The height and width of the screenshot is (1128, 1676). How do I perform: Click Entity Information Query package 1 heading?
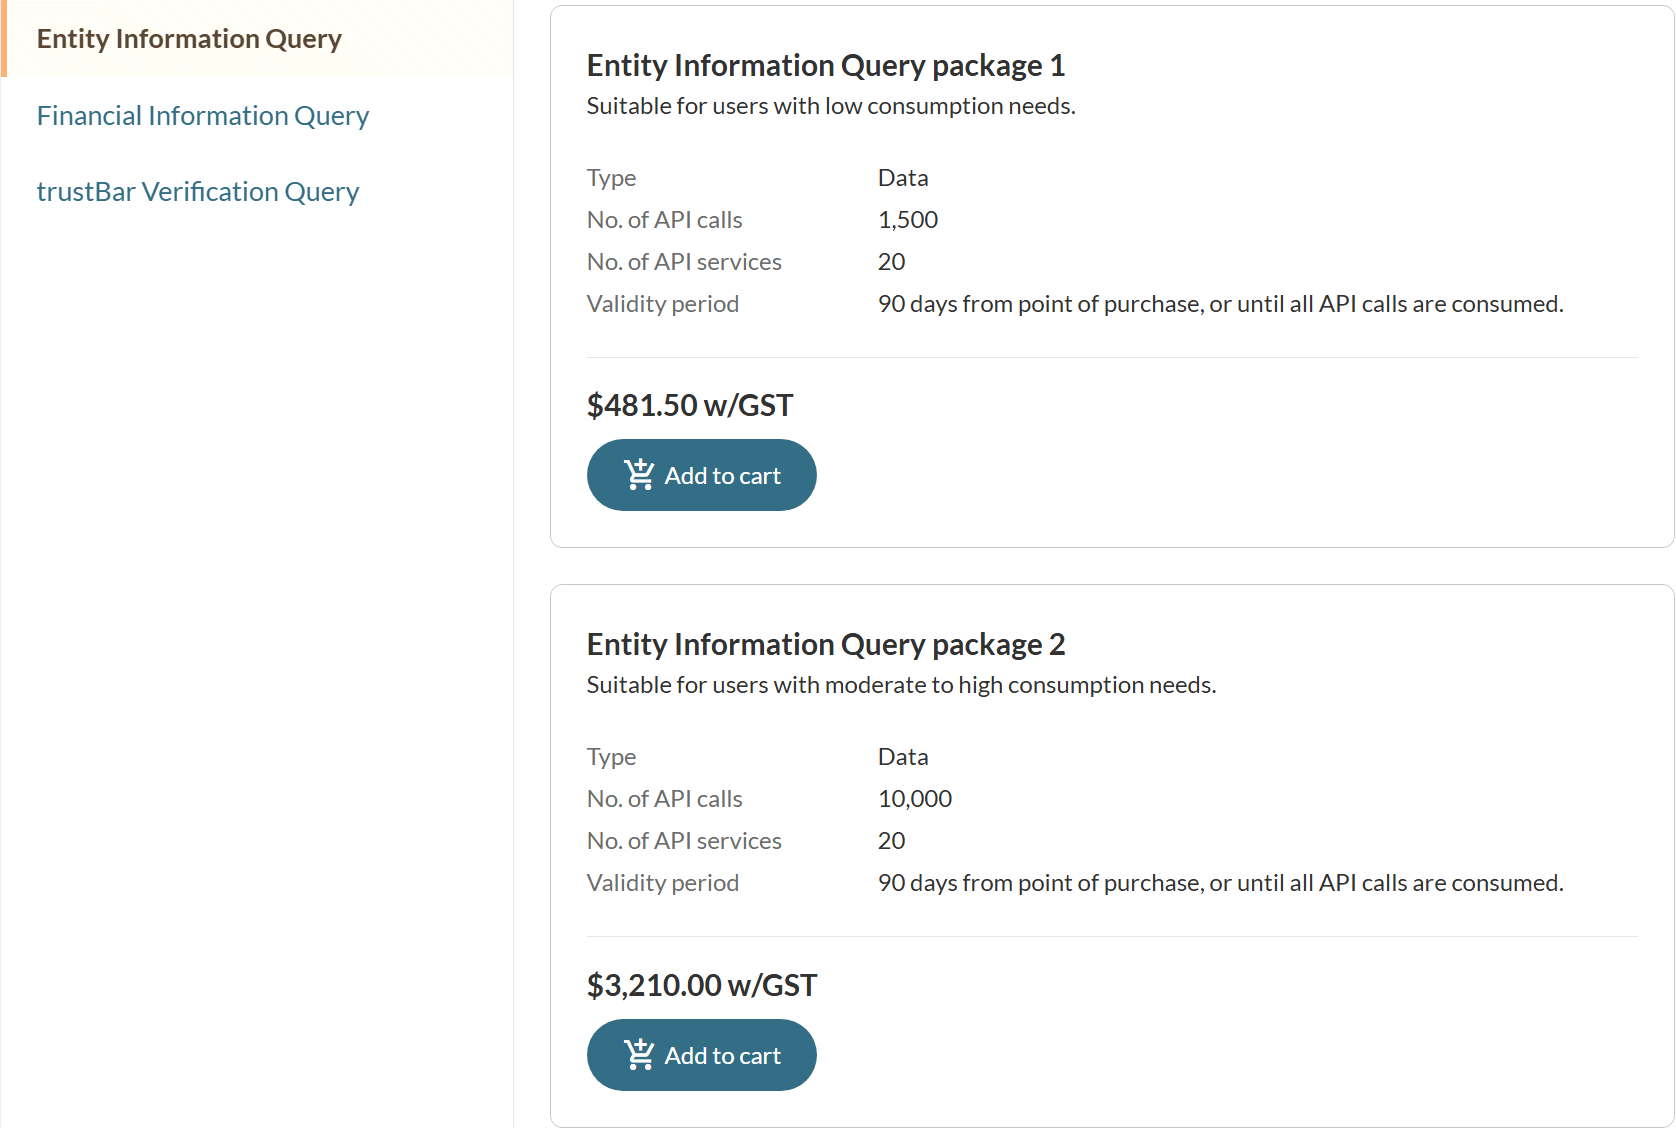(826, 66)
